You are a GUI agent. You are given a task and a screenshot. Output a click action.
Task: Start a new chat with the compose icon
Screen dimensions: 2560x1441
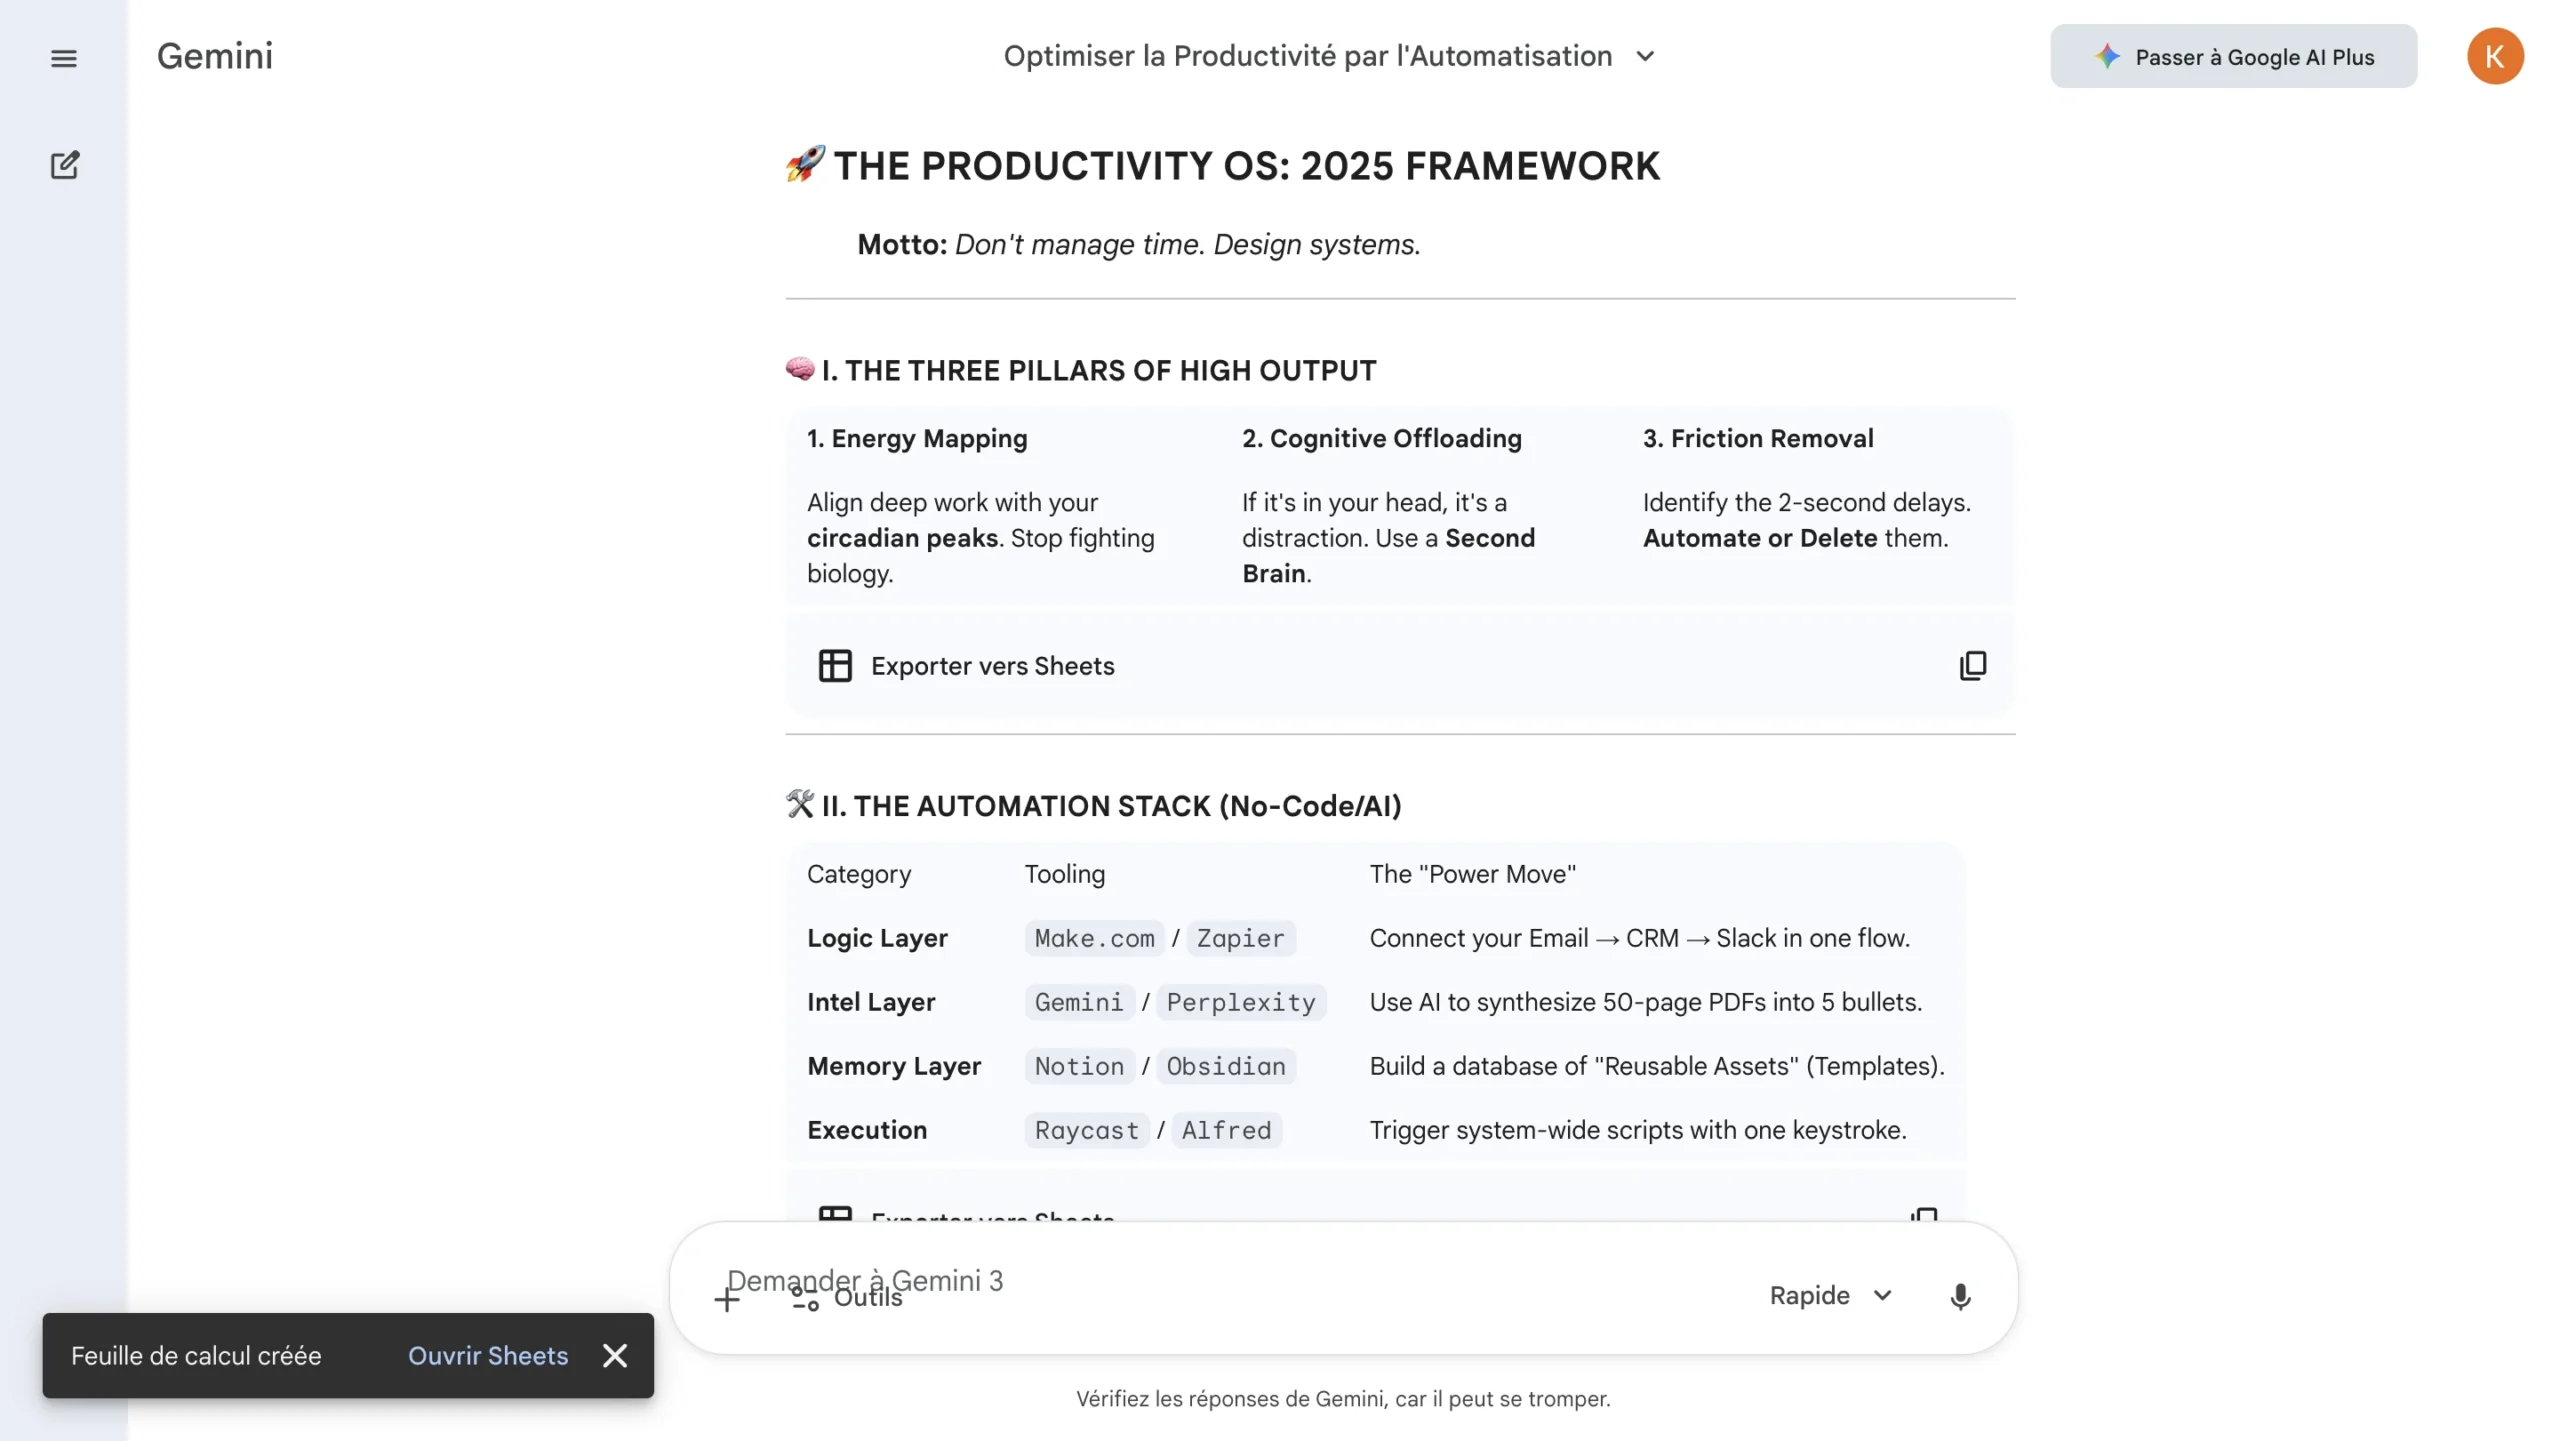click(64, 165)
